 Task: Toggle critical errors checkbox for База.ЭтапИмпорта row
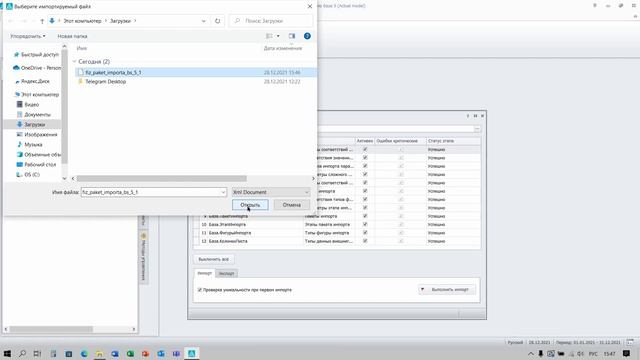click(x=401, y=224)
